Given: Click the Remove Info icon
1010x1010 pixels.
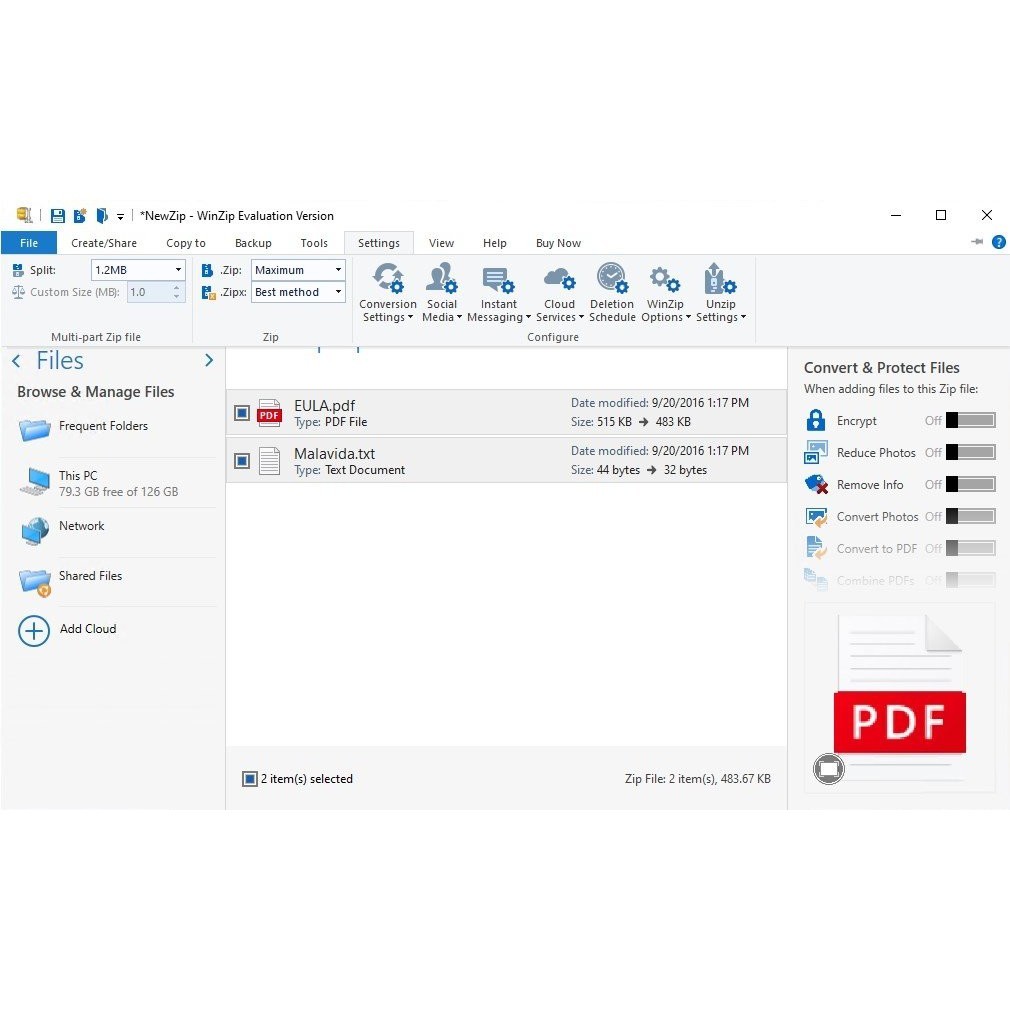Looking at the screenshot, I should [x=816, y=484].
